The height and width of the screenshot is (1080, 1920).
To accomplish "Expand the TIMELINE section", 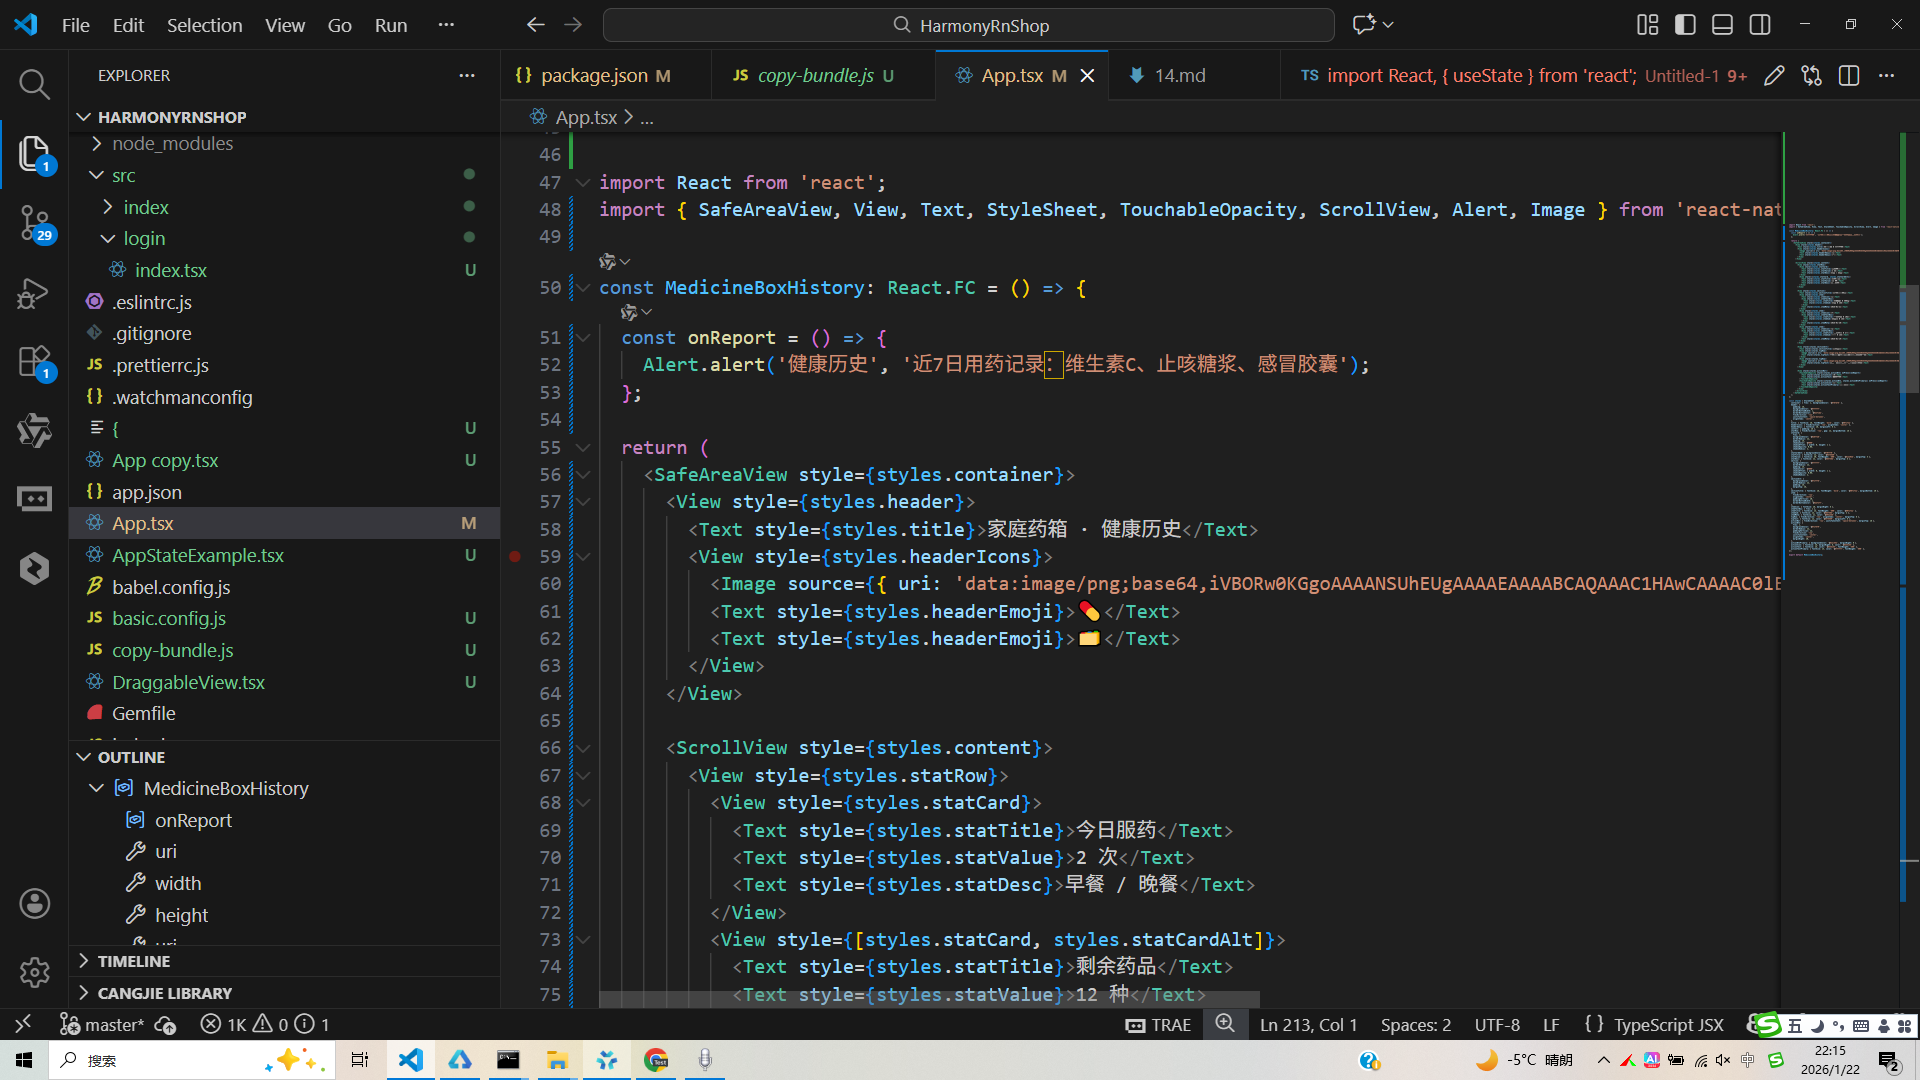I will click(x=284, y=961).
